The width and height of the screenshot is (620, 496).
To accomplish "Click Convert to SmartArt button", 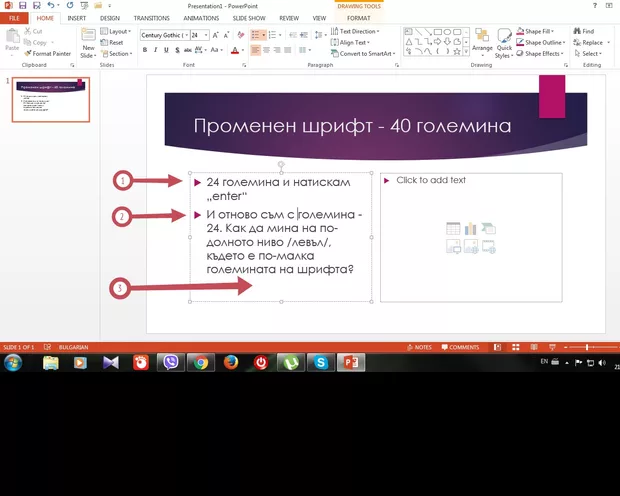I will click(x=363, y=53).
